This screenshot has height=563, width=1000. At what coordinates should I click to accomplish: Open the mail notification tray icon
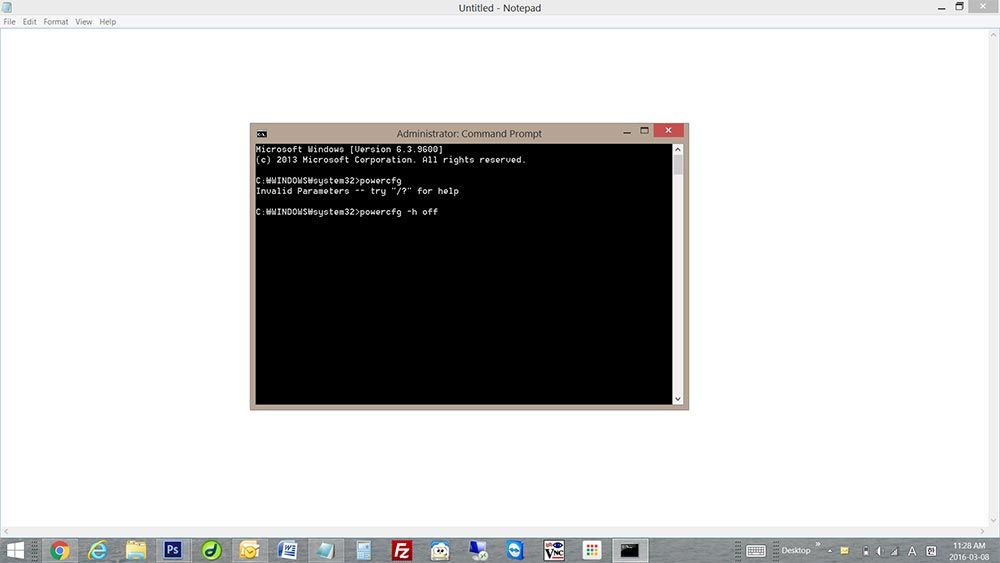(x=844, y=551)
